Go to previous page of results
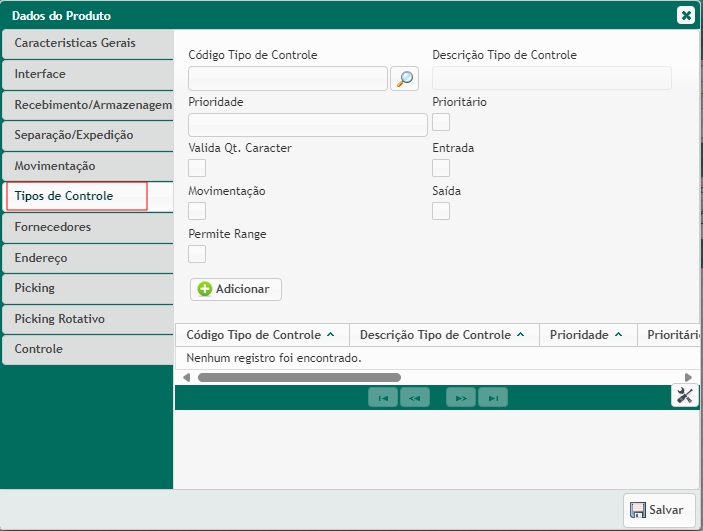The height and width of the screenshot is (531, 703). [x=414, y=398]
